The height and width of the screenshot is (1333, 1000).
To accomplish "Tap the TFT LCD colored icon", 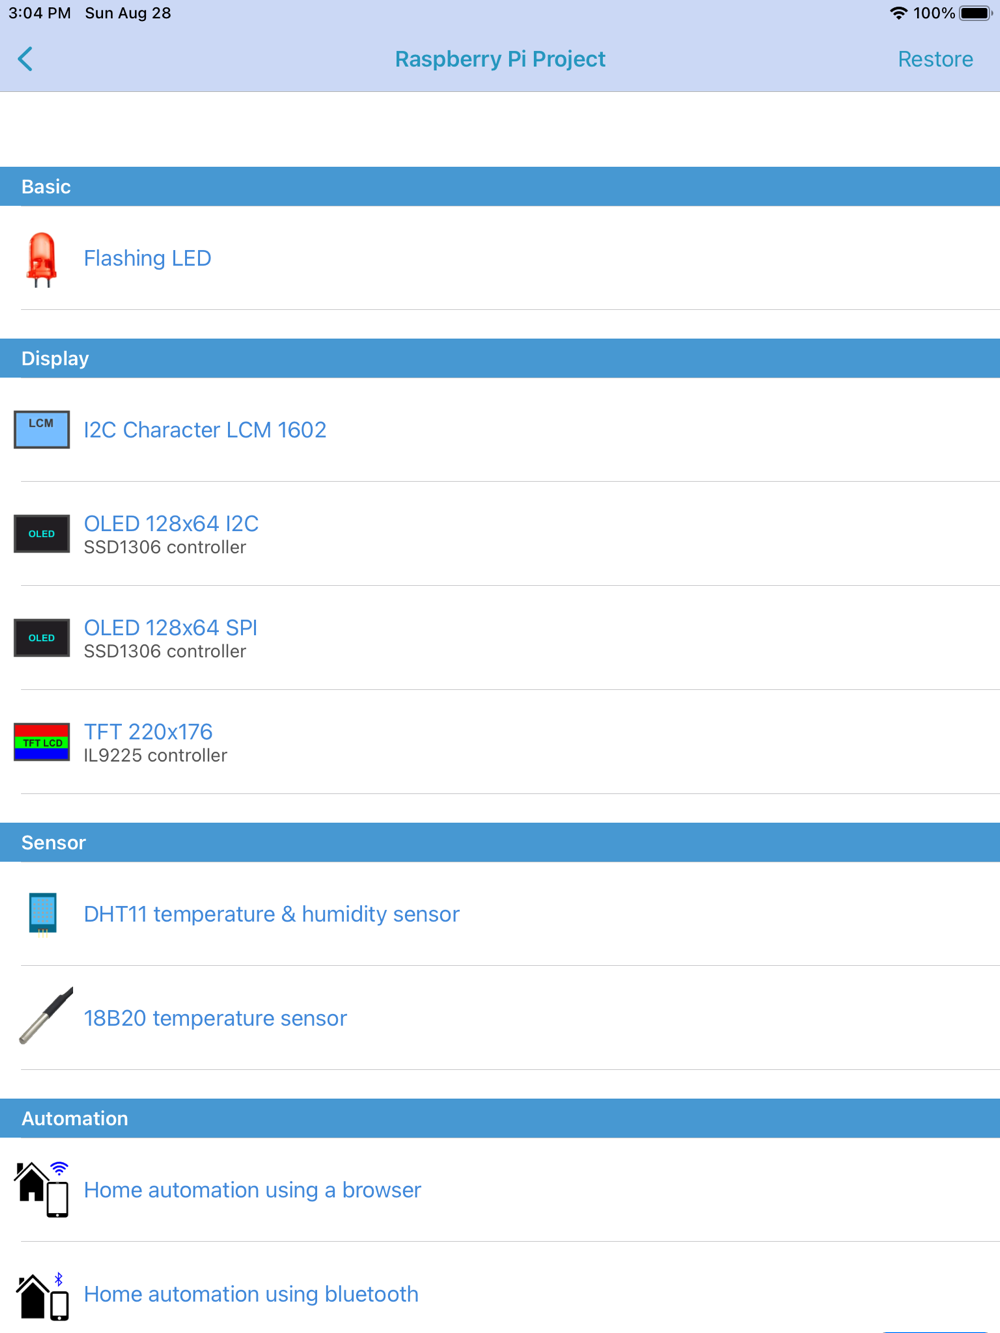I will (42, 742).
